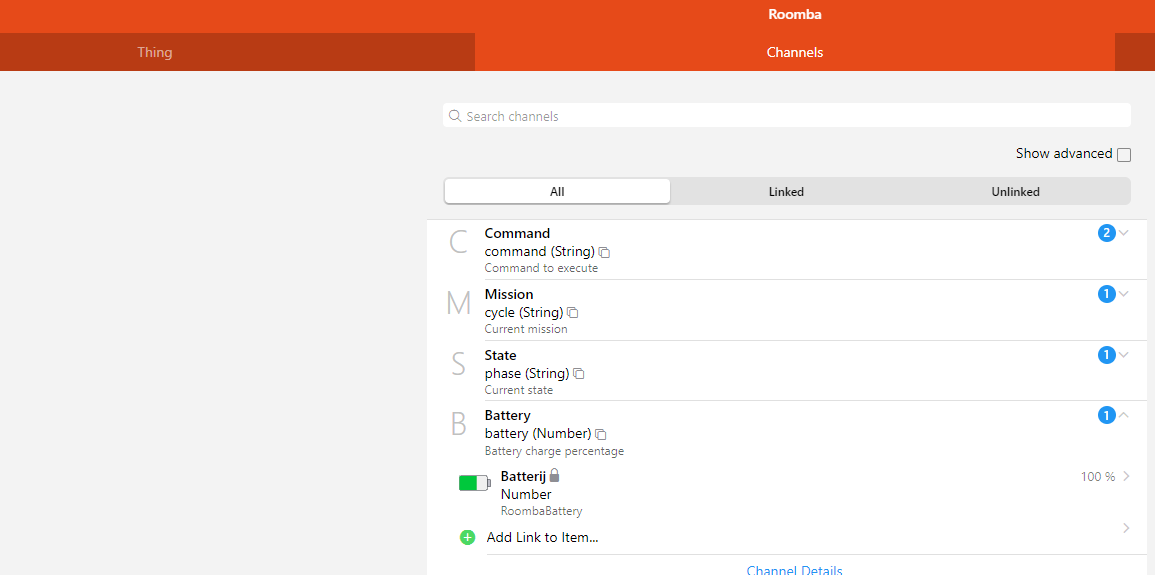Filter channels by Unlinked
The image size is (1155, 575).
coord(1015,191)
